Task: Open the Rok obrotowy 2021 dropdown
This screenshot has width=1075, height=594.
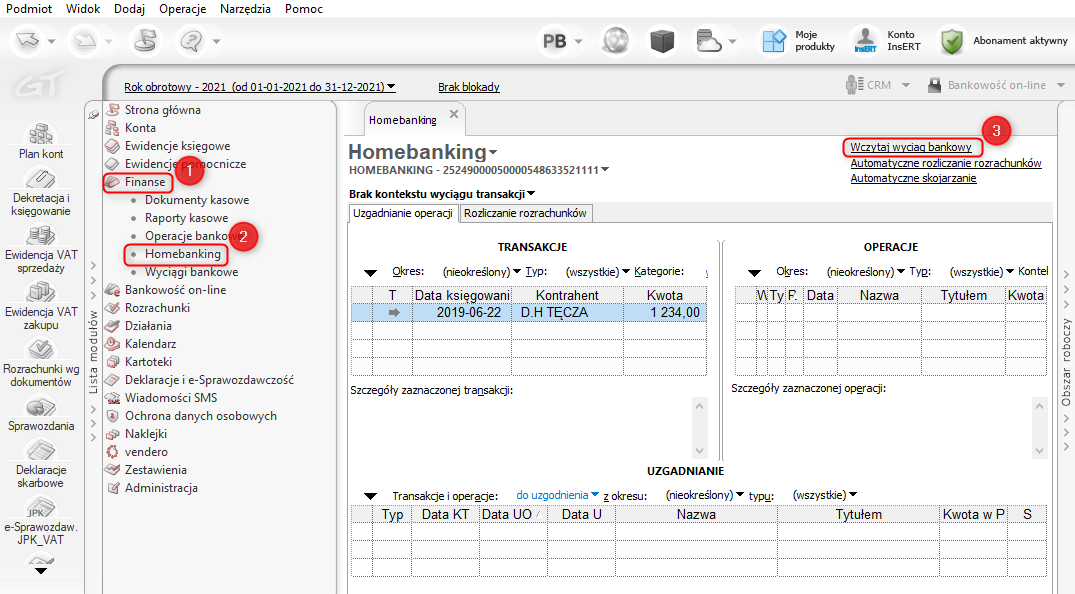Action: tap(260, 87)
